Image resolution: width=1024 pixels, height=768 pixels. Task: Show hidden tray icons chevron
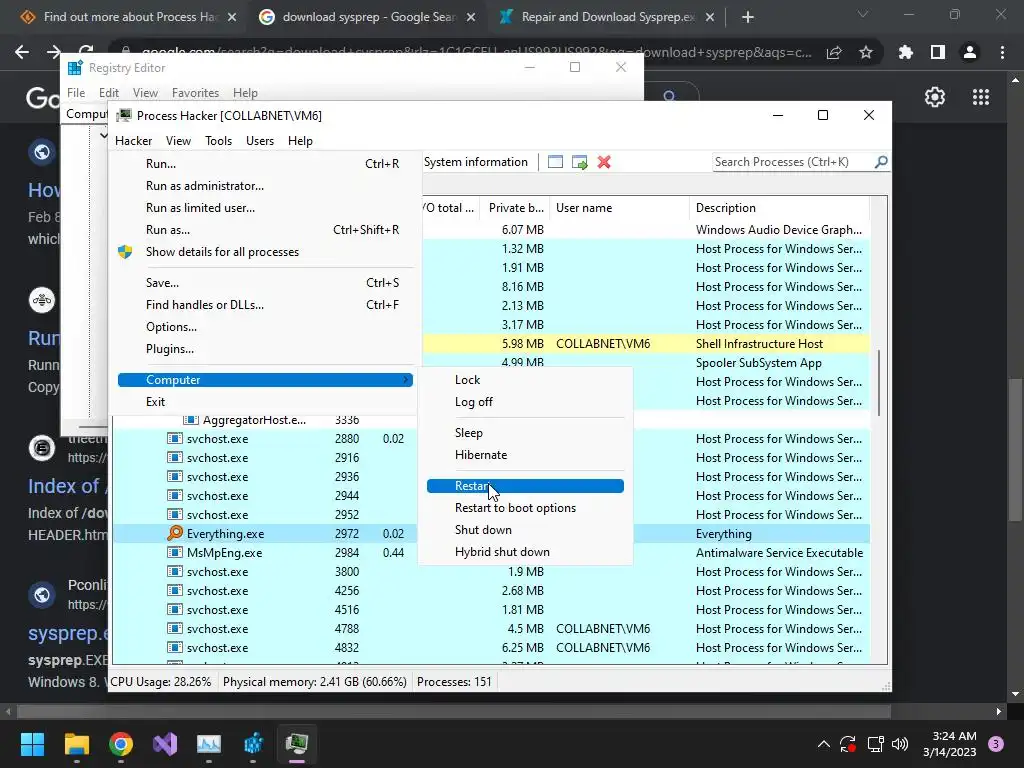coord(824,744)
